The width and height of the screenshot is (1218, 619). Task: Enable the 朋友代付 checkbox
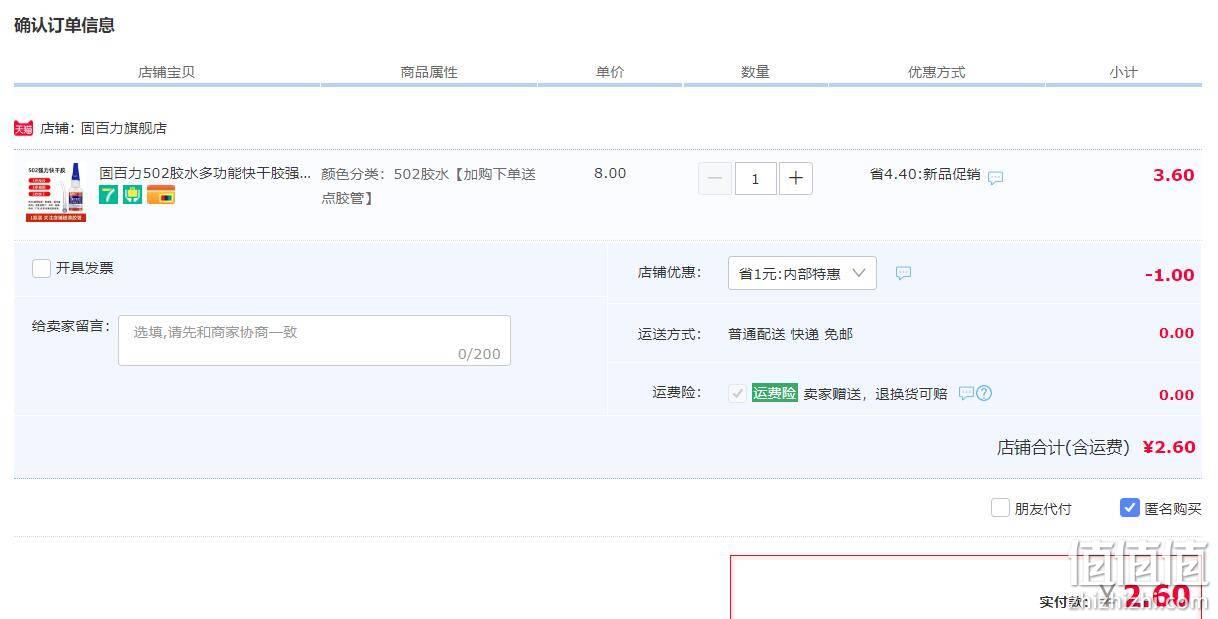pos(1000,508)
